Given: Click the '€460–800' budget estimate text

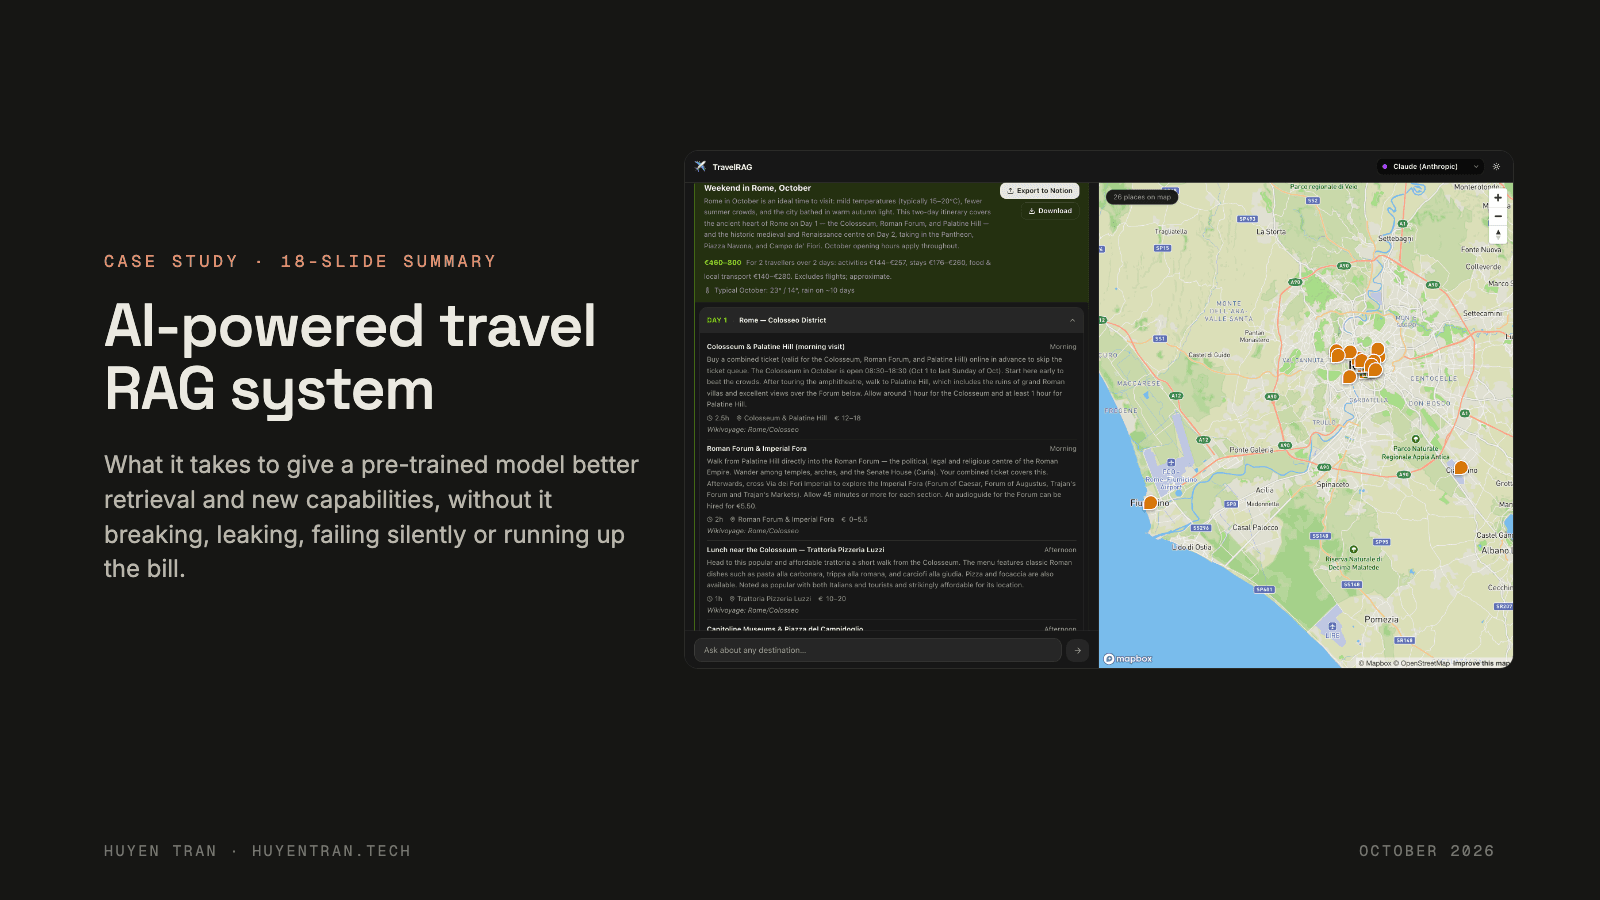Looking at the screenshot, I should 722,263.
